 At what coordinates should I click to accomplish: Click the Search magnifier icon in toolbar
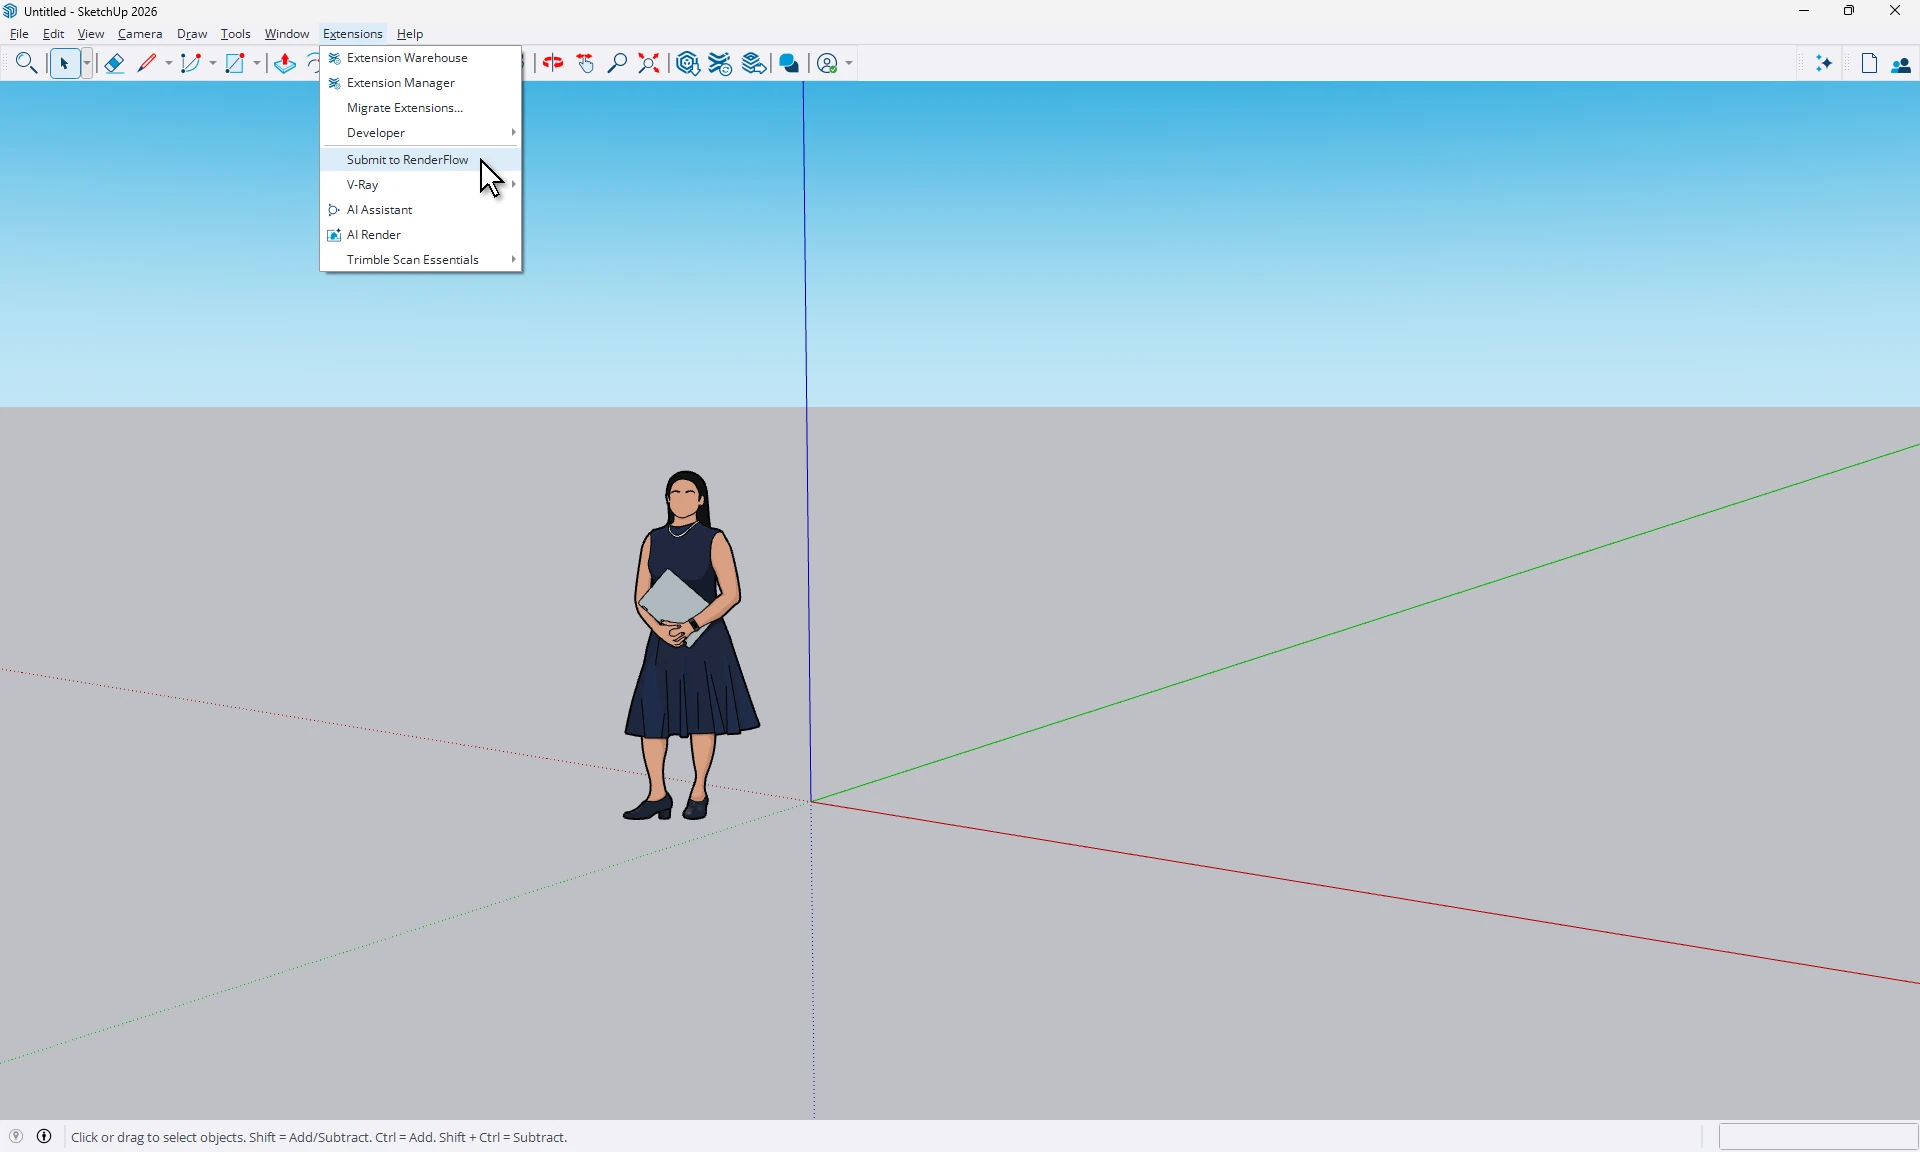tap(27, 64)
